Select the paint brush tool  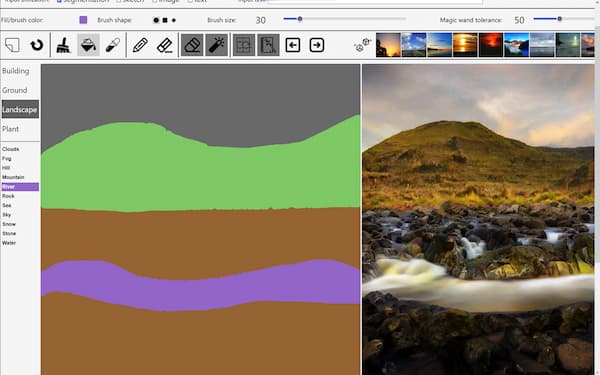(64, 45)
